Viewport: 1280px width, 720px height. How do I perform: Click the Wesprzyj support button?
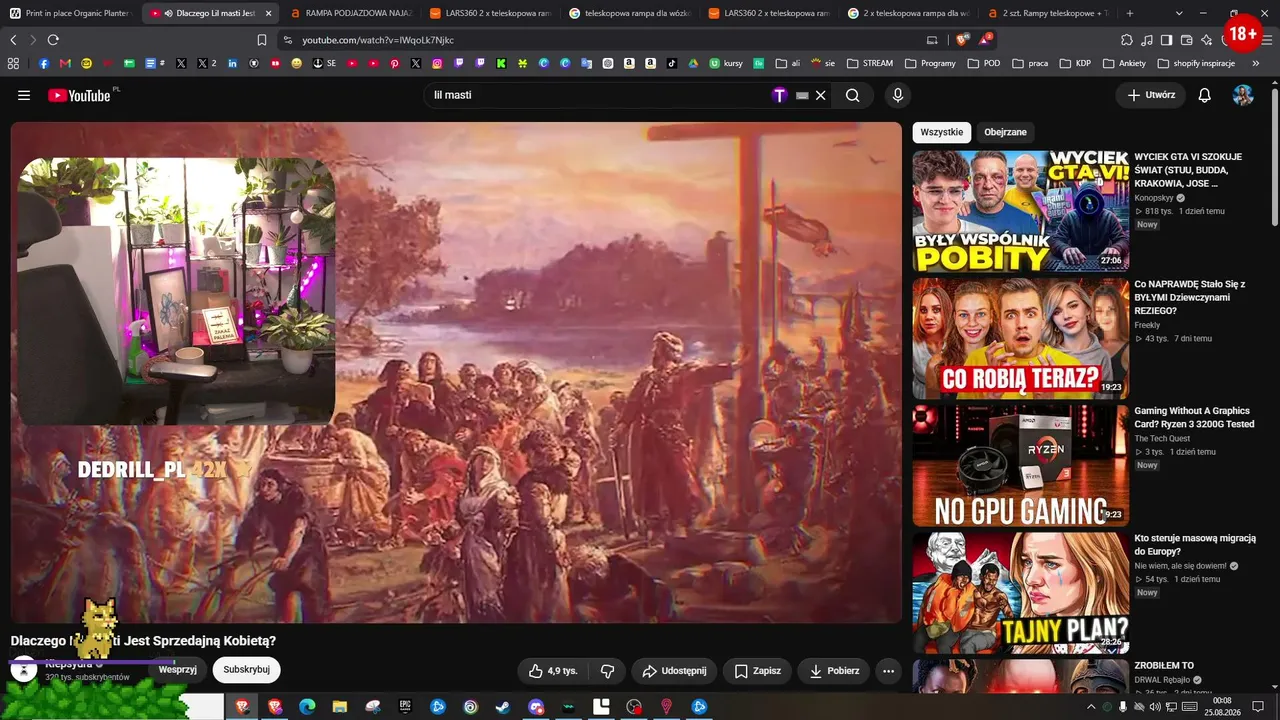177,670
